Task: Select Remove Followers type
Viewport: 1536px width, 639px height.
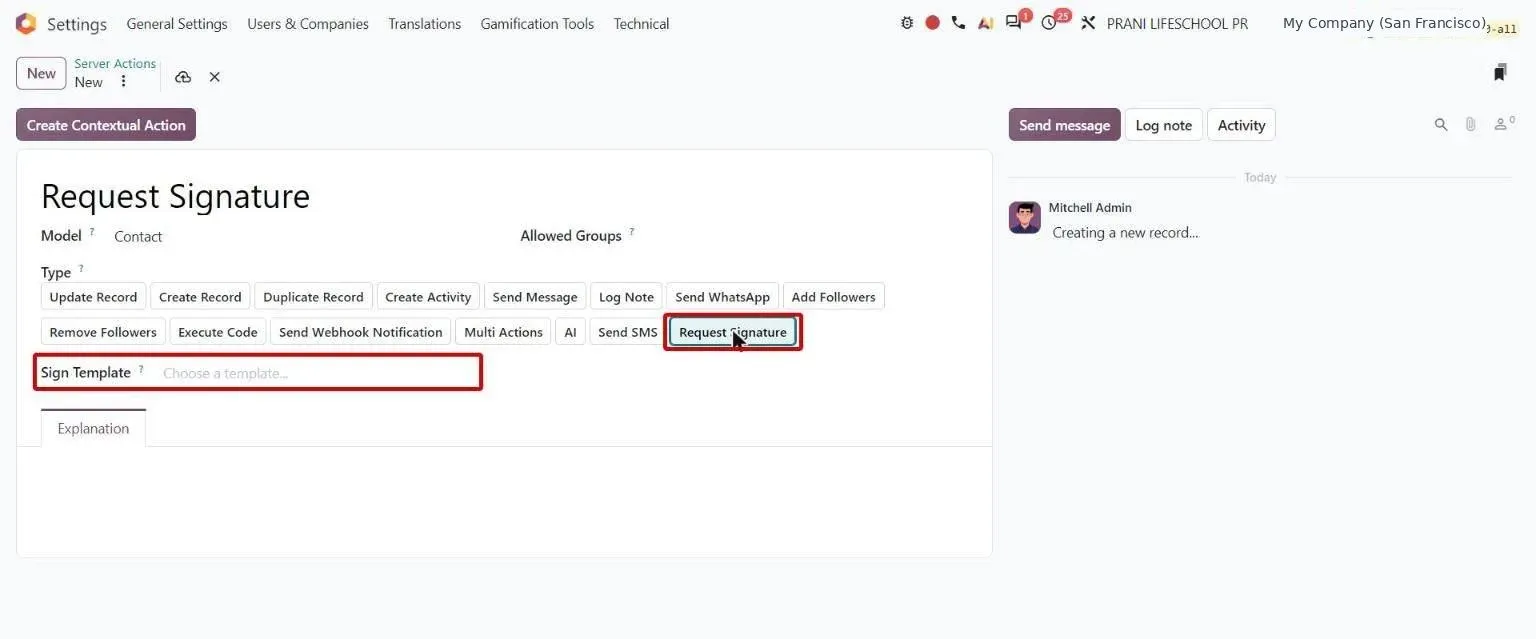Action: point(103,332)
